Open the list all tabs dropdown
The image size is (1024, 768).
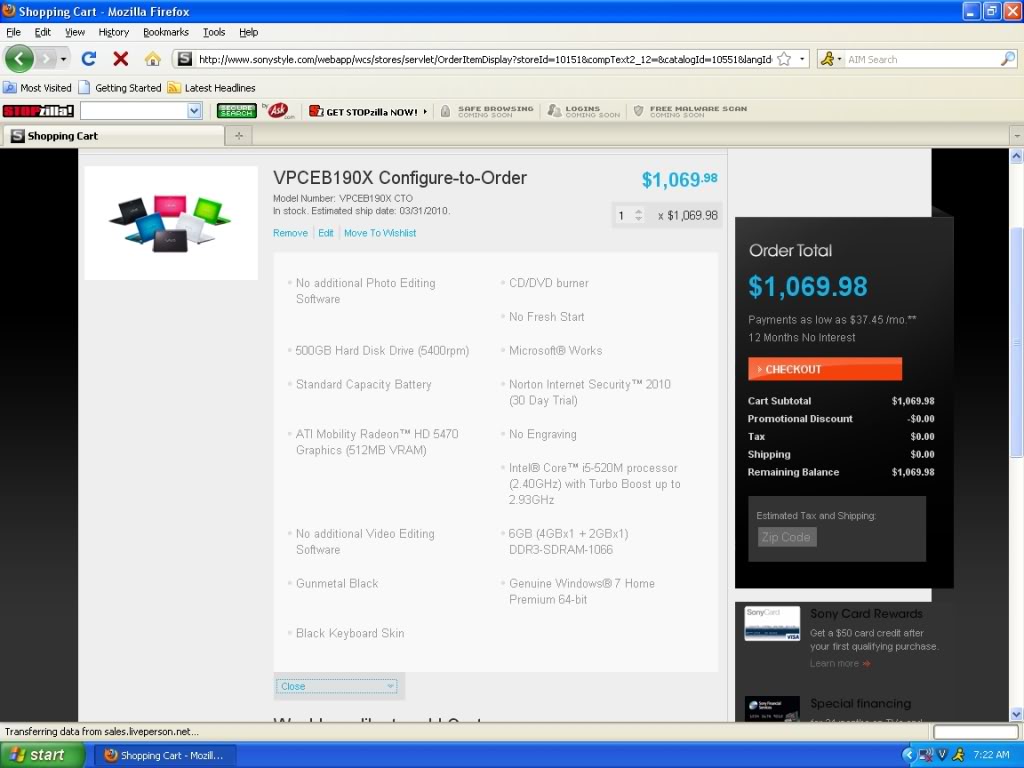1016,136
